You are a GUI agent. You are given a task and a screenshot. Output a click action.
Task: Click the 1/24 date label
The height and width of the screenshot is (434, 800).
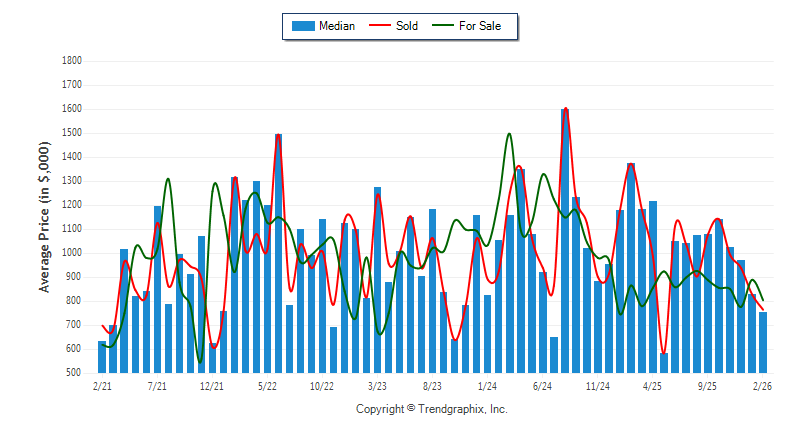click(488, 385)
